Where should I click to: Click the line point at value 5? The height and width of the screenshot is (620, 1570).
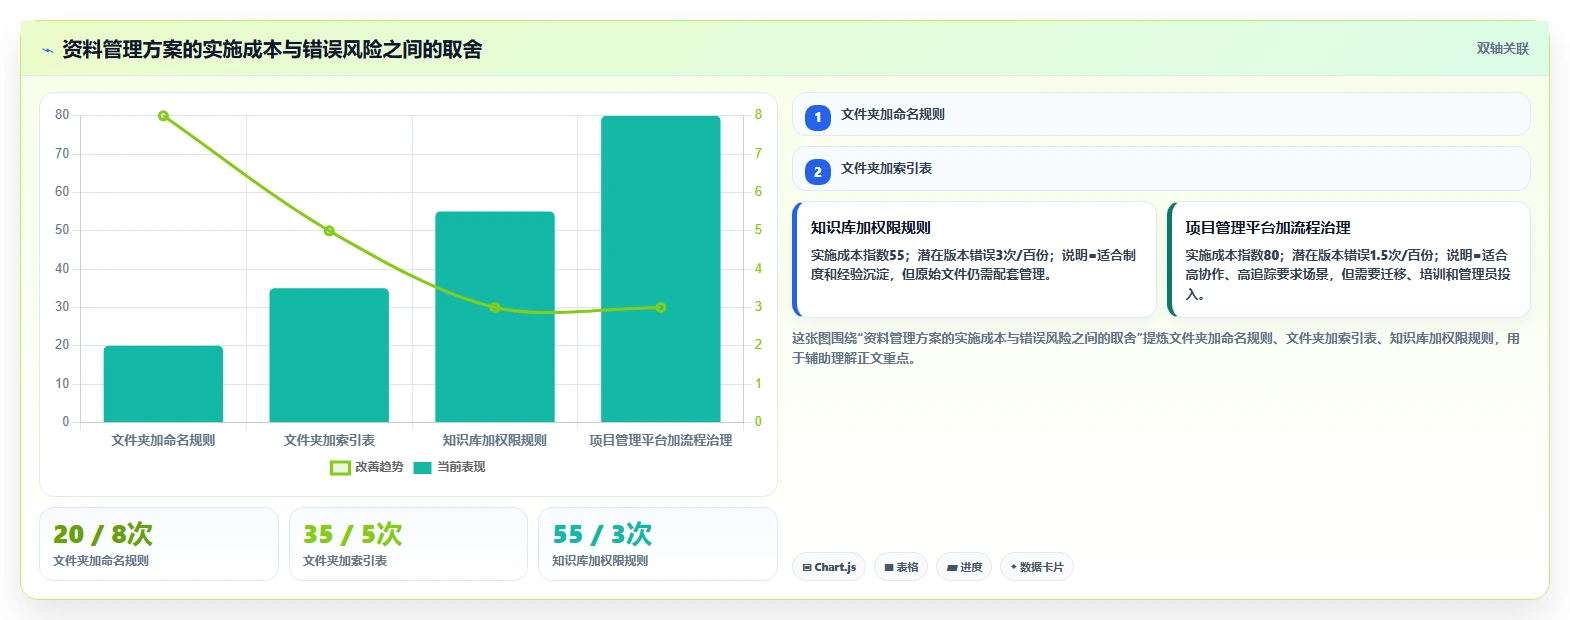coord(329,231)
